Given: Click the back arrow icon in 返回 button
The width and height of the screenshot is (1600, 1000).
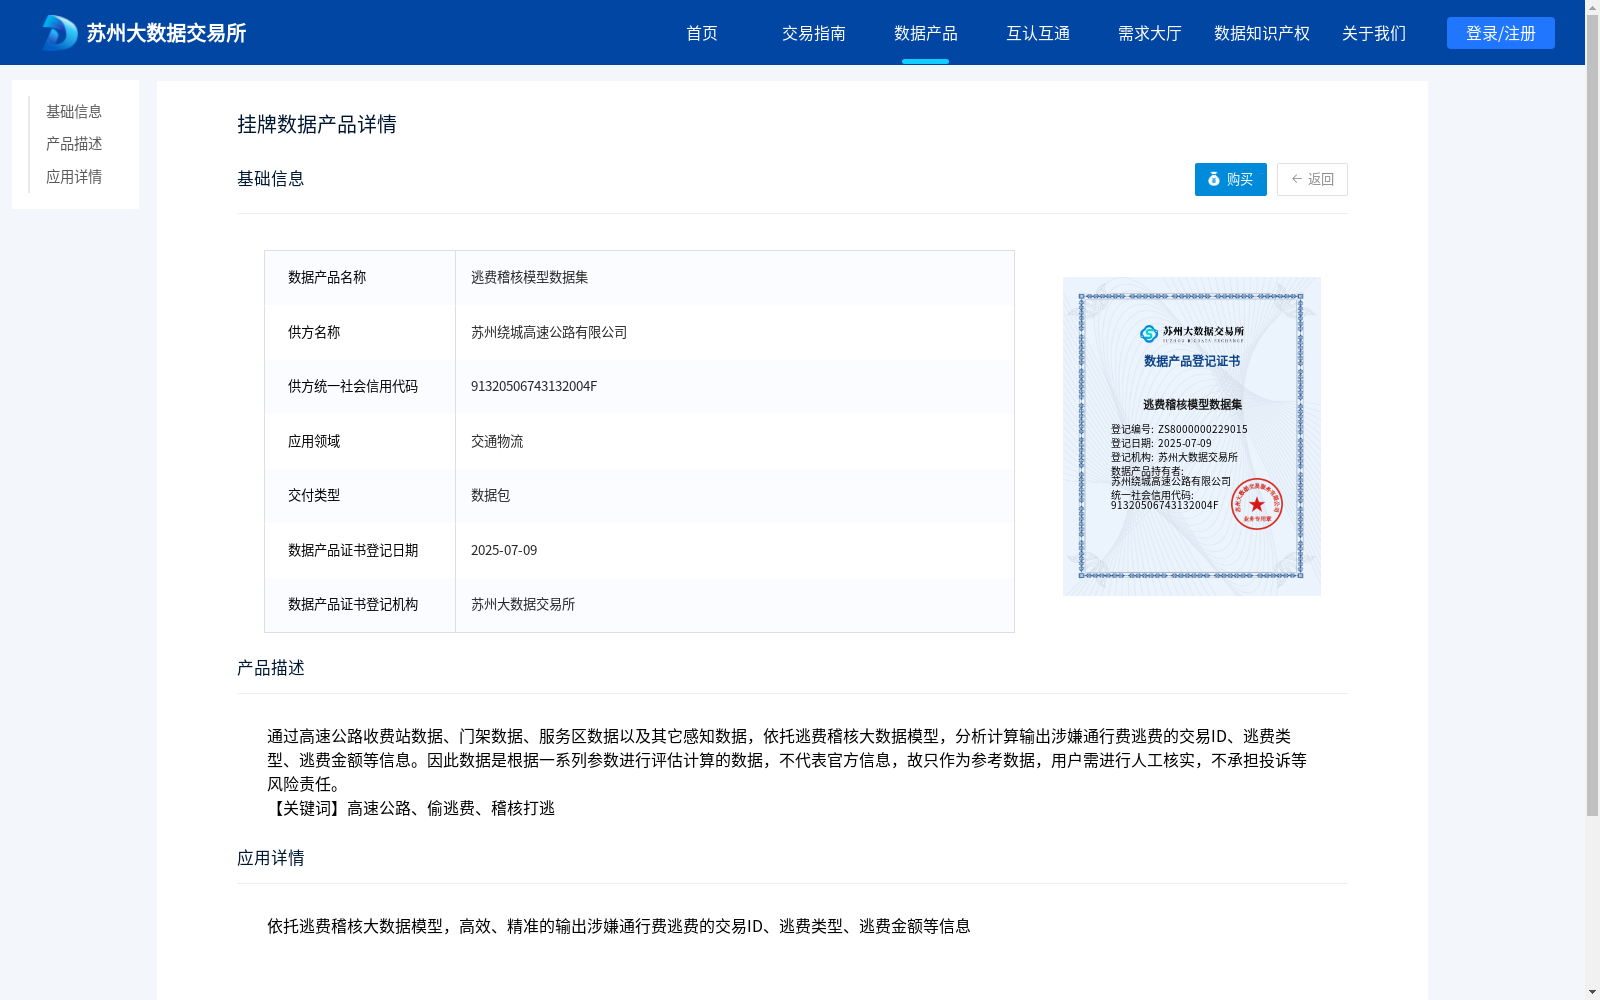Looking at the screenshot, I should tap(1297, 179).
